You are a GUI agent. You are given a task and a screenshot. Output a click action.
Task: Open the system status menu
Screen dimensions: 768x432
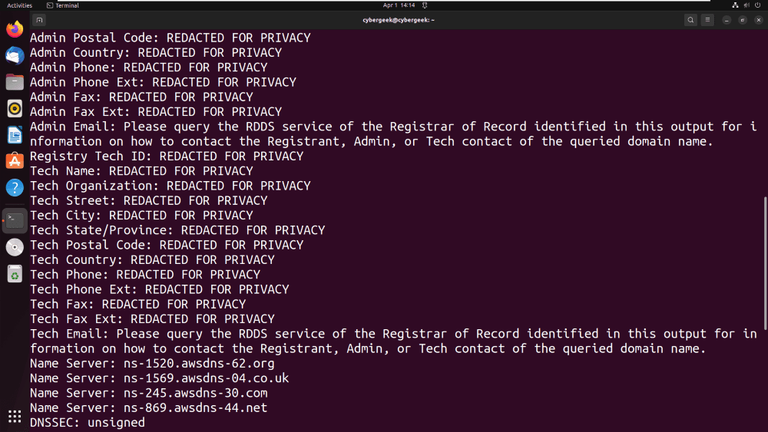[748, 5]
